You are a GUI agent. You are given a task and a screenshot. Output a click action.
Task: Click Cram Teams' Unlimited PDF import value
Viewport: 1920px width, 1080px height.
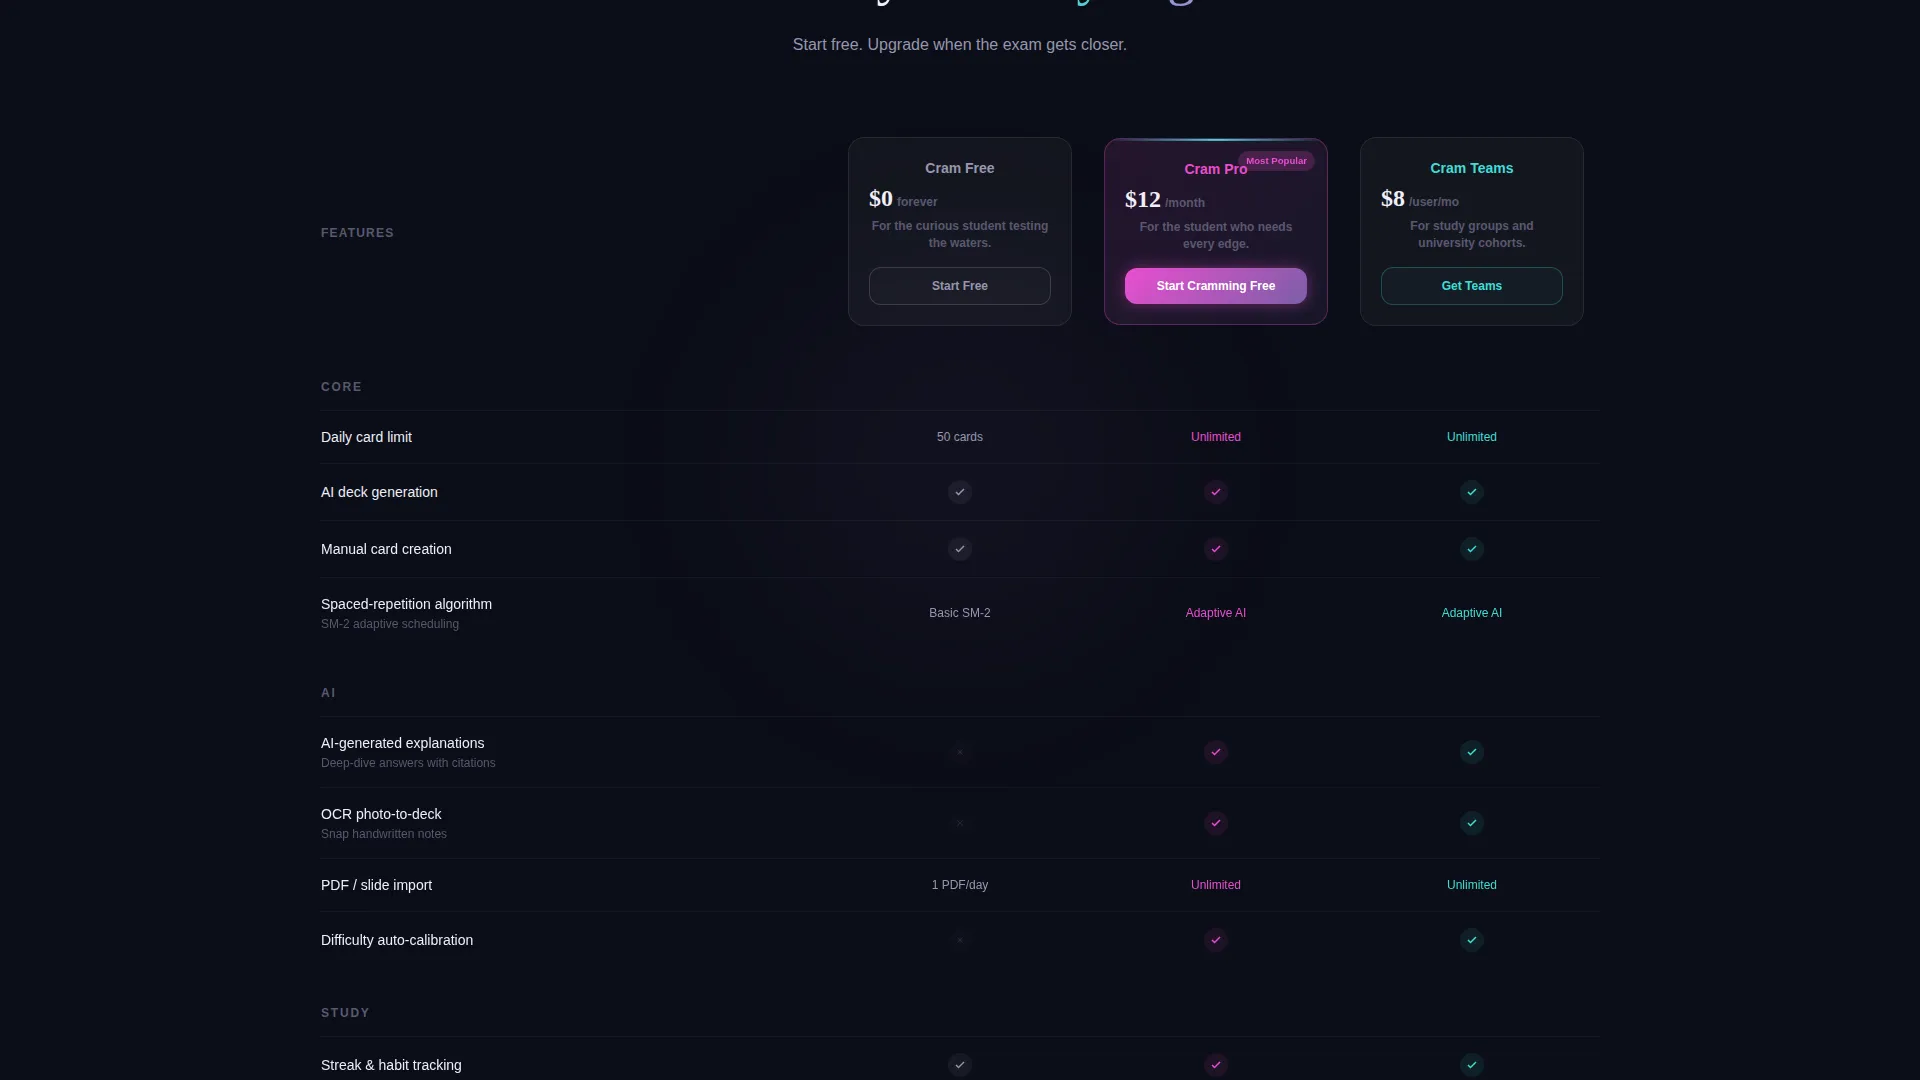(1471, 885)
